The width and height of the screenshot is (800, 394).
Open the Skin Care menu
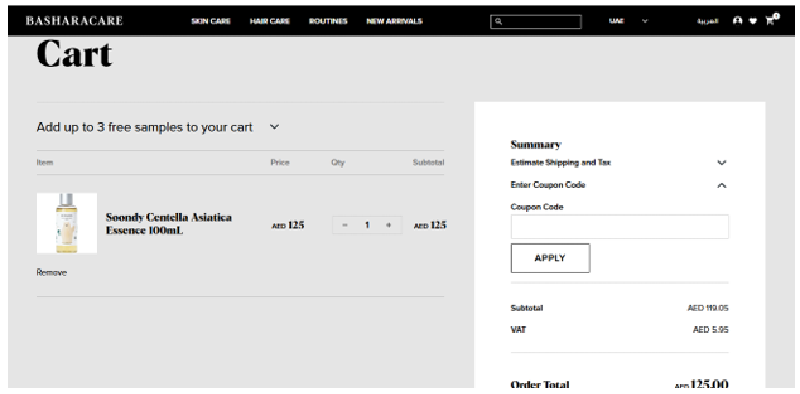coord(211,21)
